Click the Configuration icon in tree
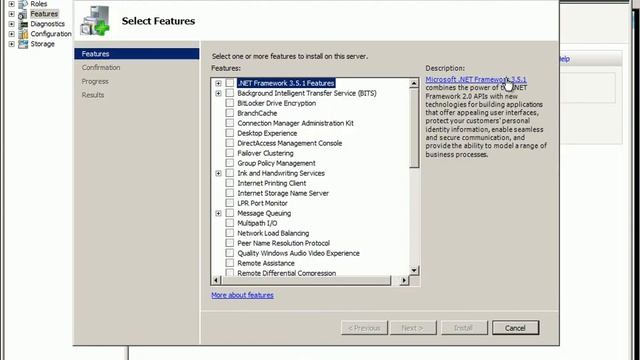This screenshot has height=360, width=640. coord(23,34)
